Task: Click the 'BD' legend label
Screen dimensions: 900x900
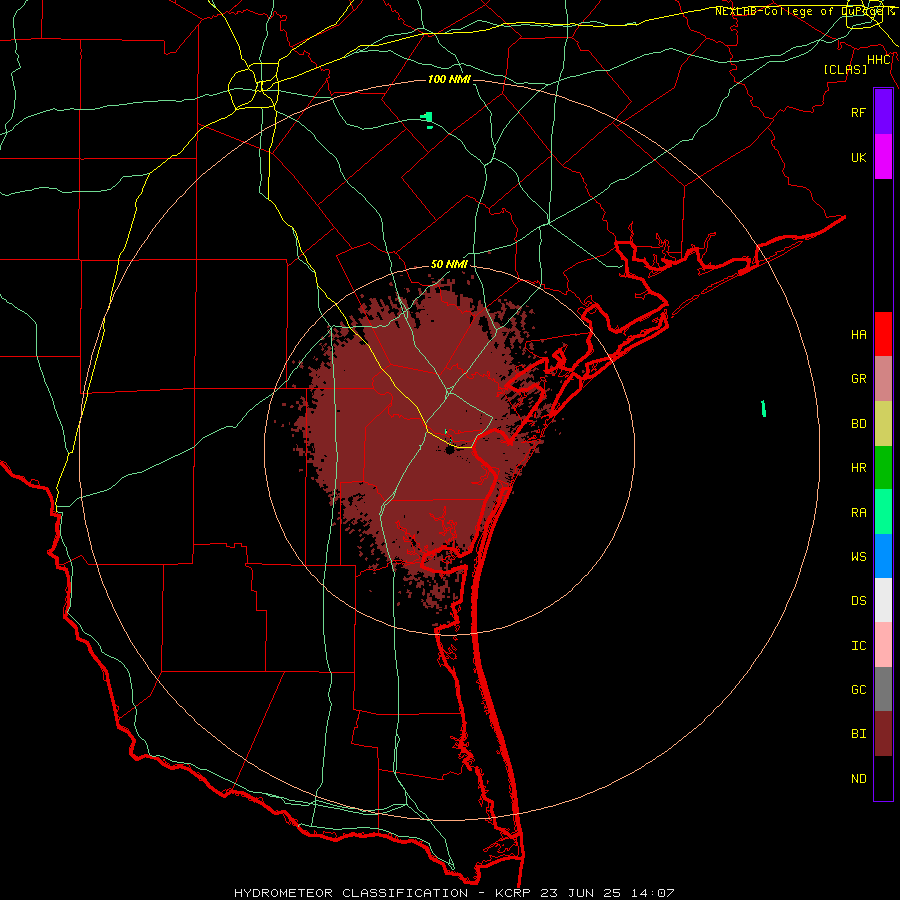Action: pos(859,424)
